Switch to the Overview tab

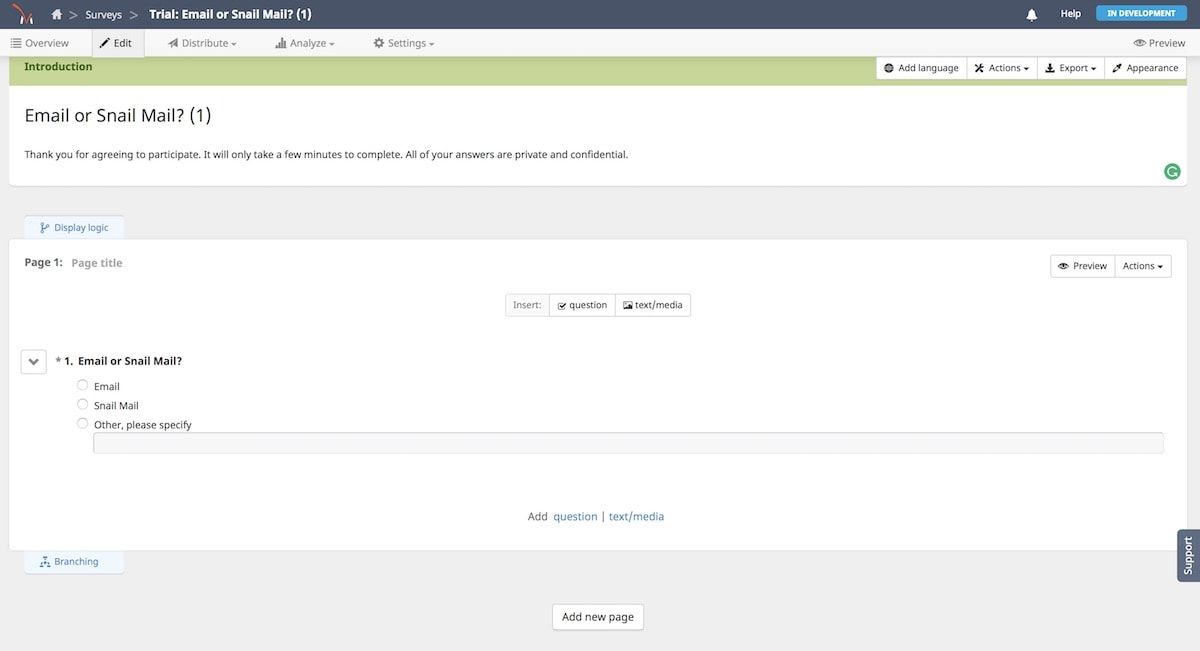[40, 43]
